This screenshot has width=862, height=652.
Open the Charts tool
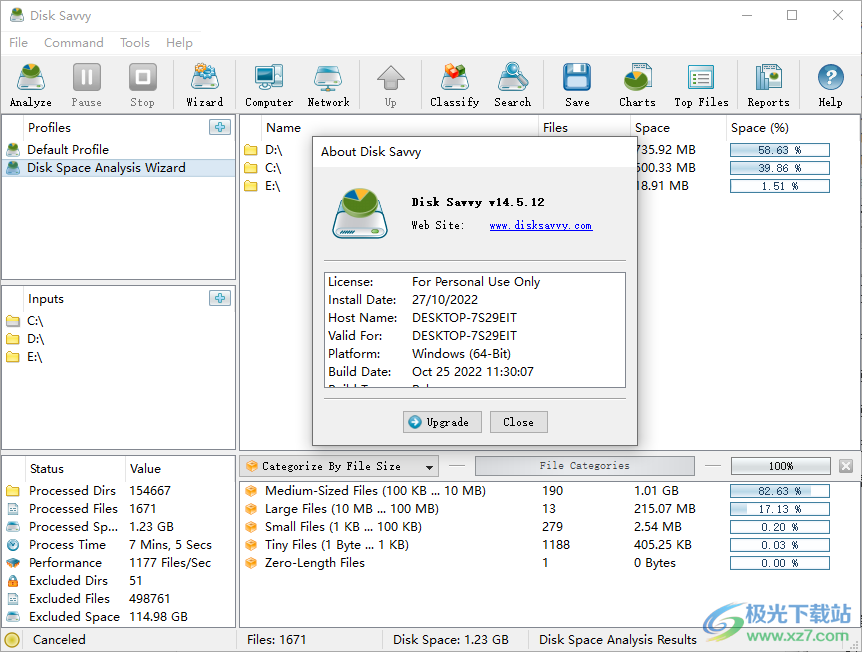pyautogui.click(x=637, y=85)
